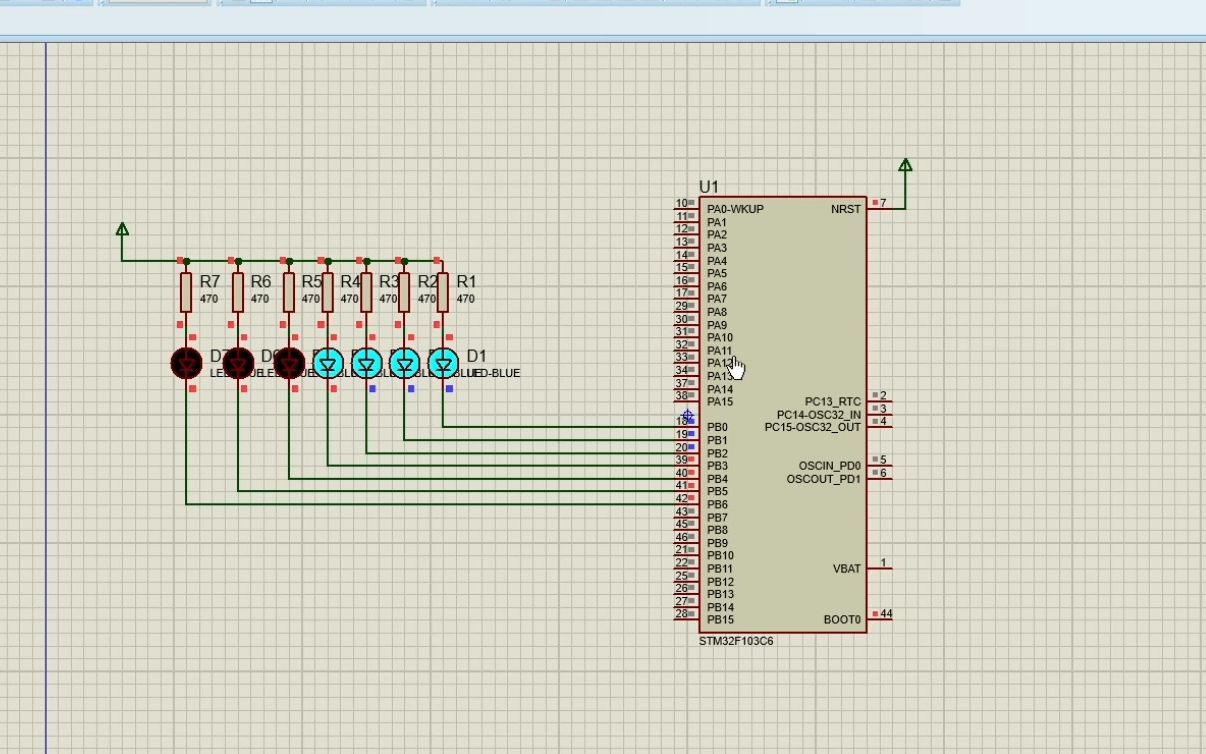Select resistor R4
Viewport: 1206px width, 754px height.
point(327,290)
